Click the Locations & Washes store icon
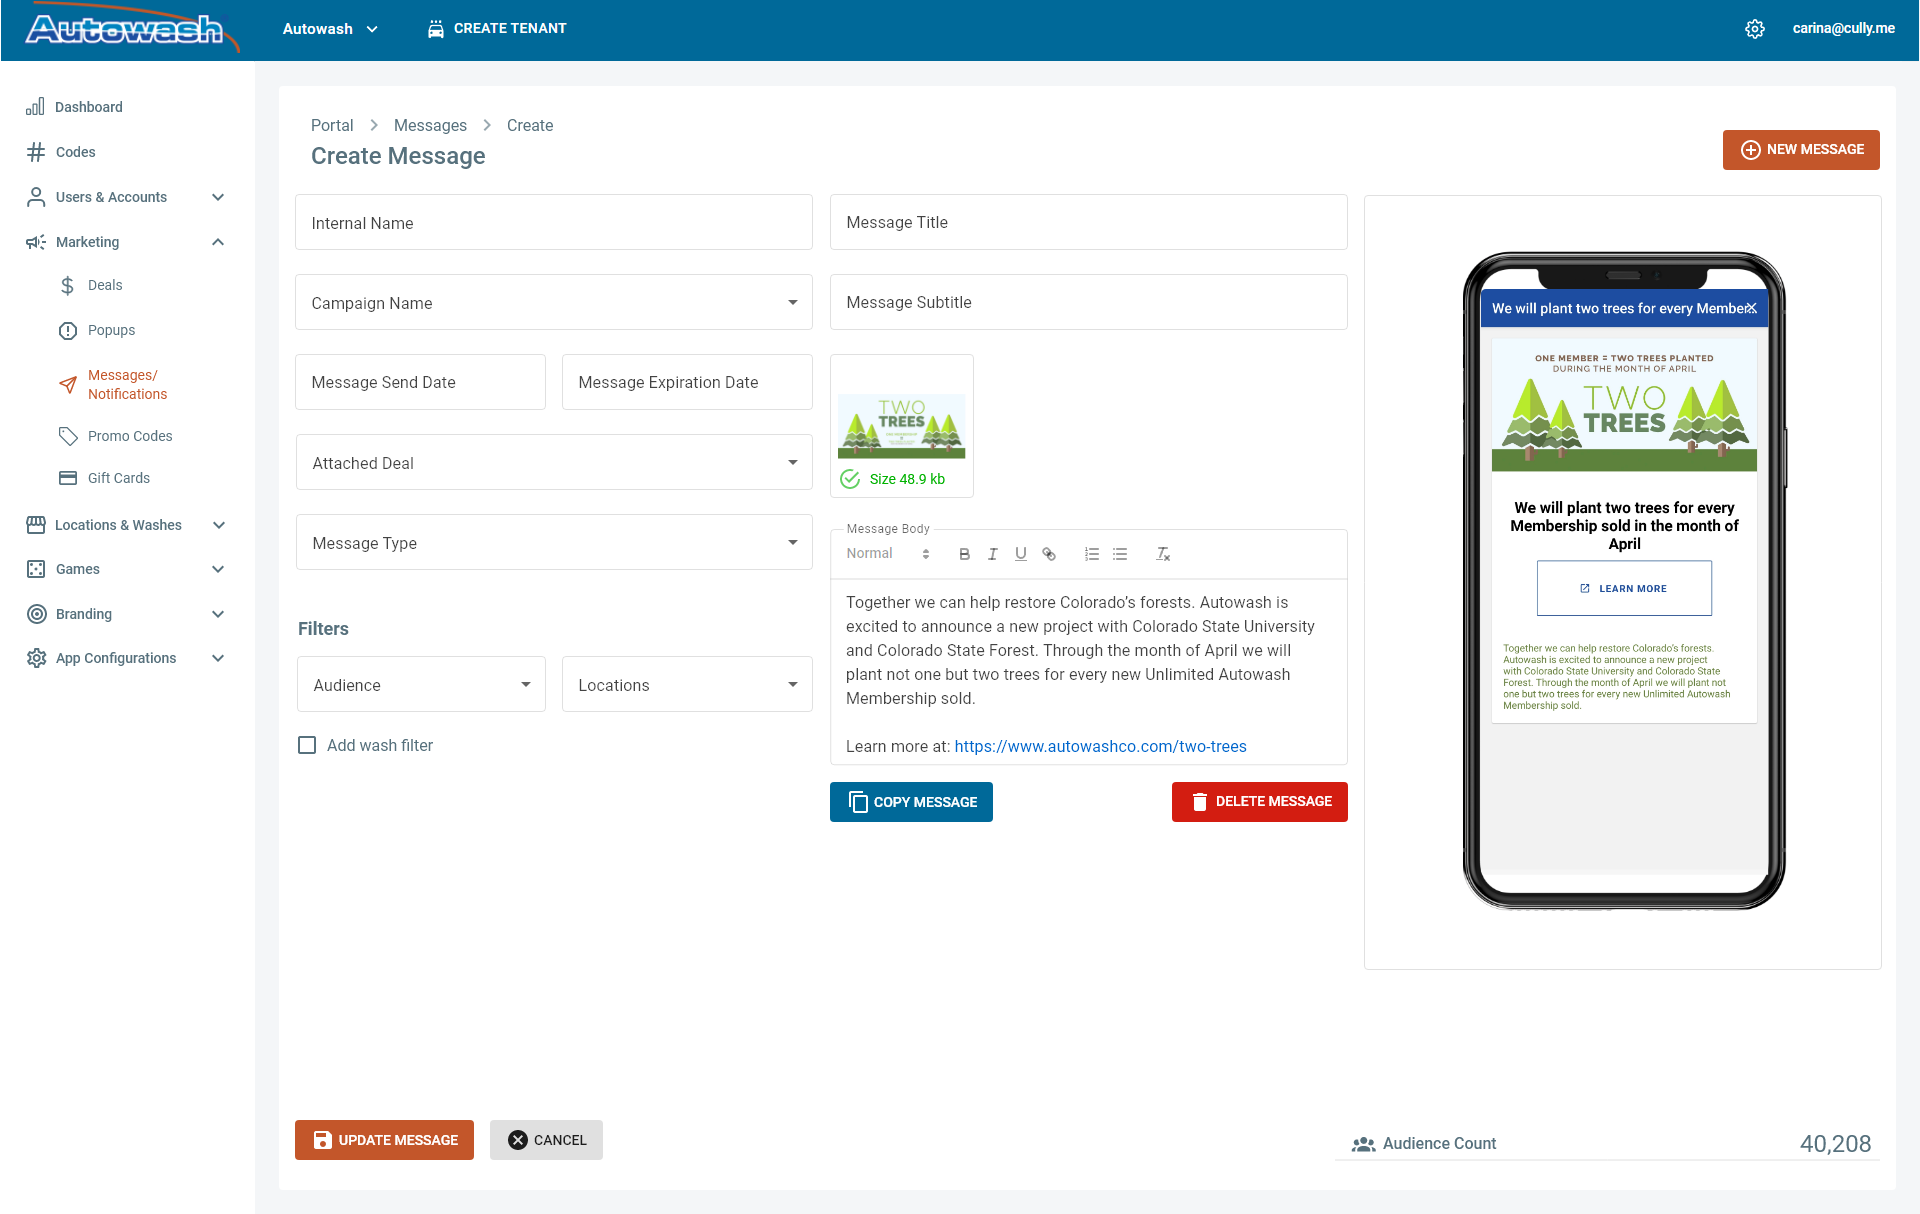The image size is (1920, 1214). (36, 525)
